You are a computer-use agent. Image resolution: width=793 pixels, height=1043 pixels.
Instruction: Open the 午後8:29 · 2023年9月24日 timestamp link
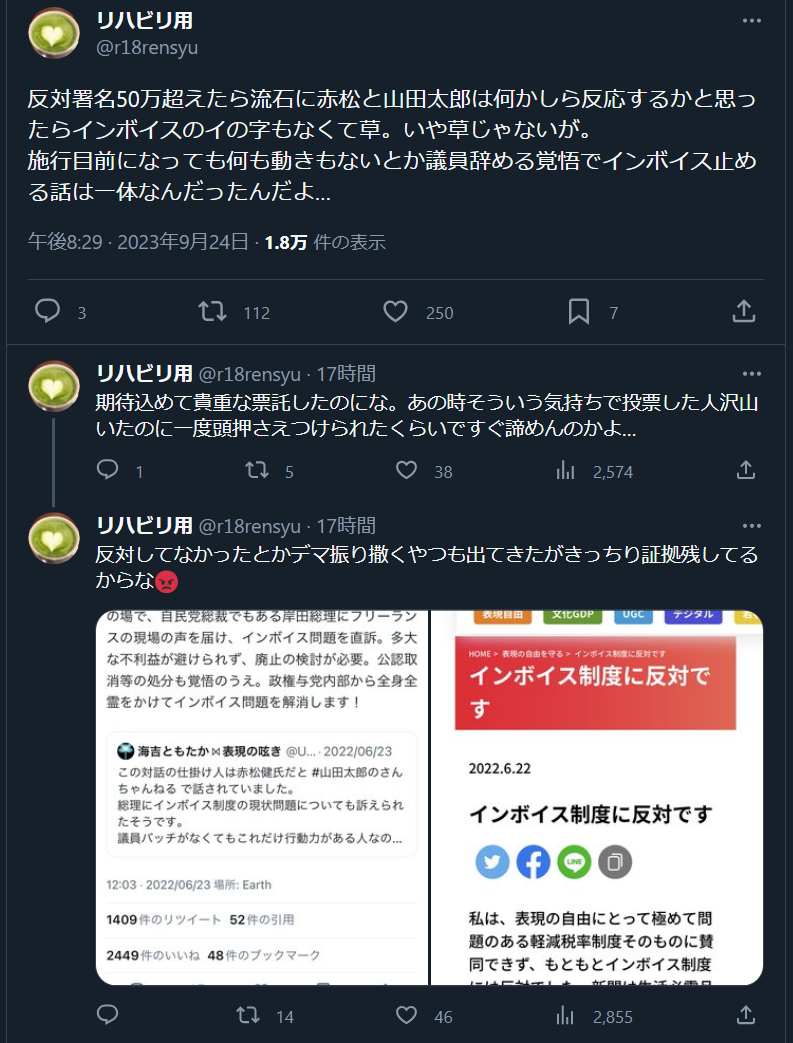coord(138,241)
